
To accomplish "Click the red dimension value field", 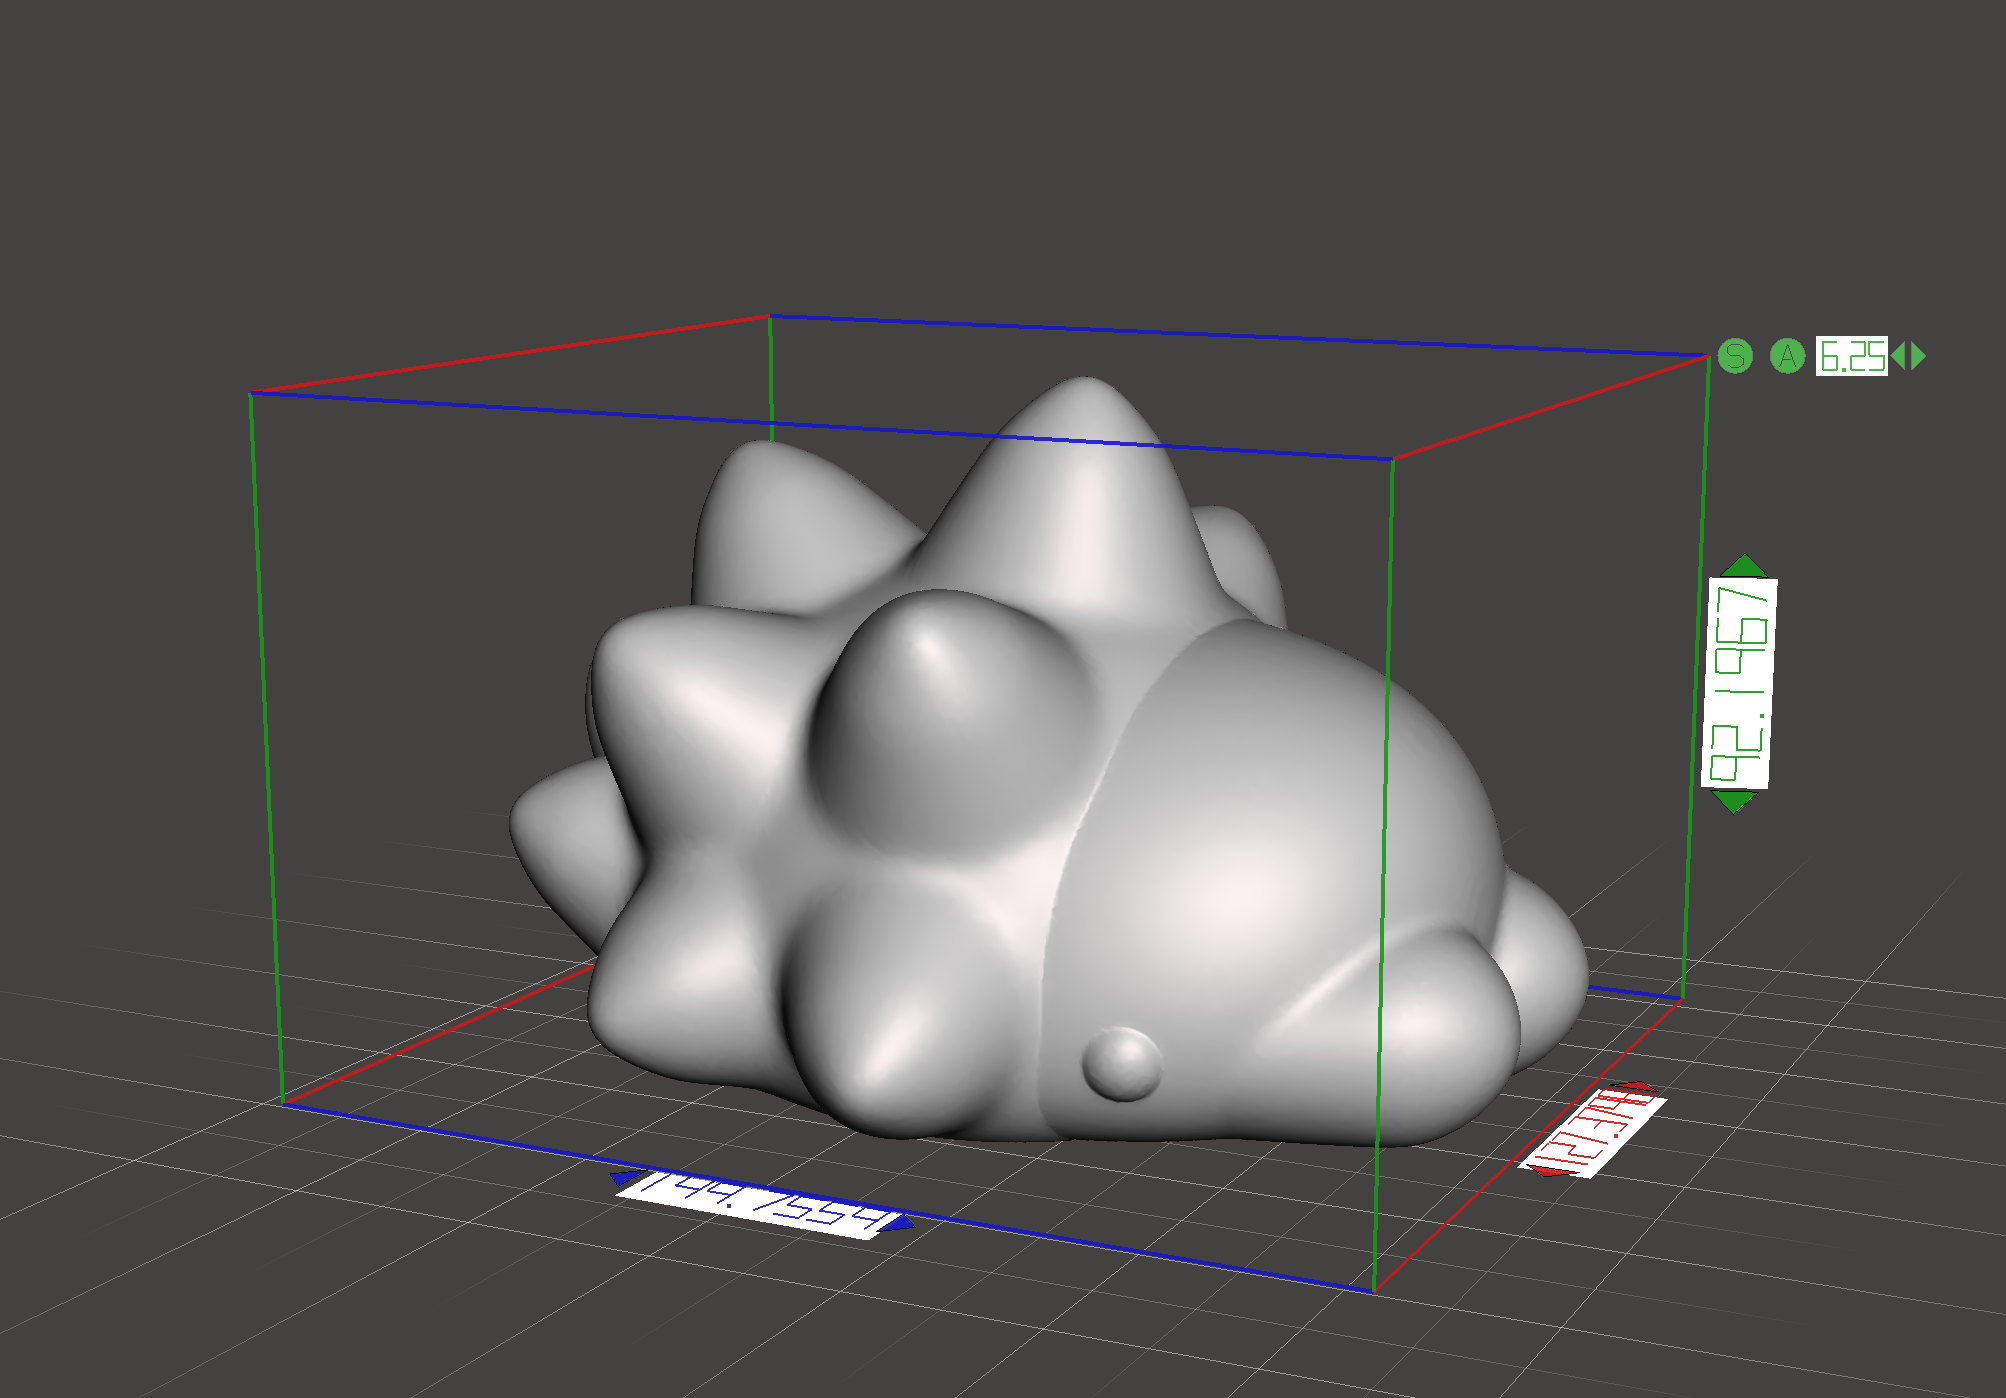I will pos(1592,1134).
